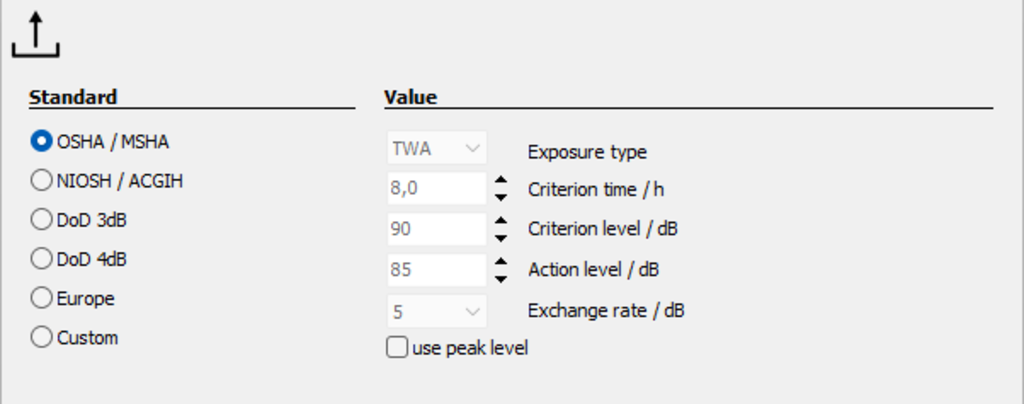
Task: Enable the use peak level checkbox
Action: tap(456, 348)
